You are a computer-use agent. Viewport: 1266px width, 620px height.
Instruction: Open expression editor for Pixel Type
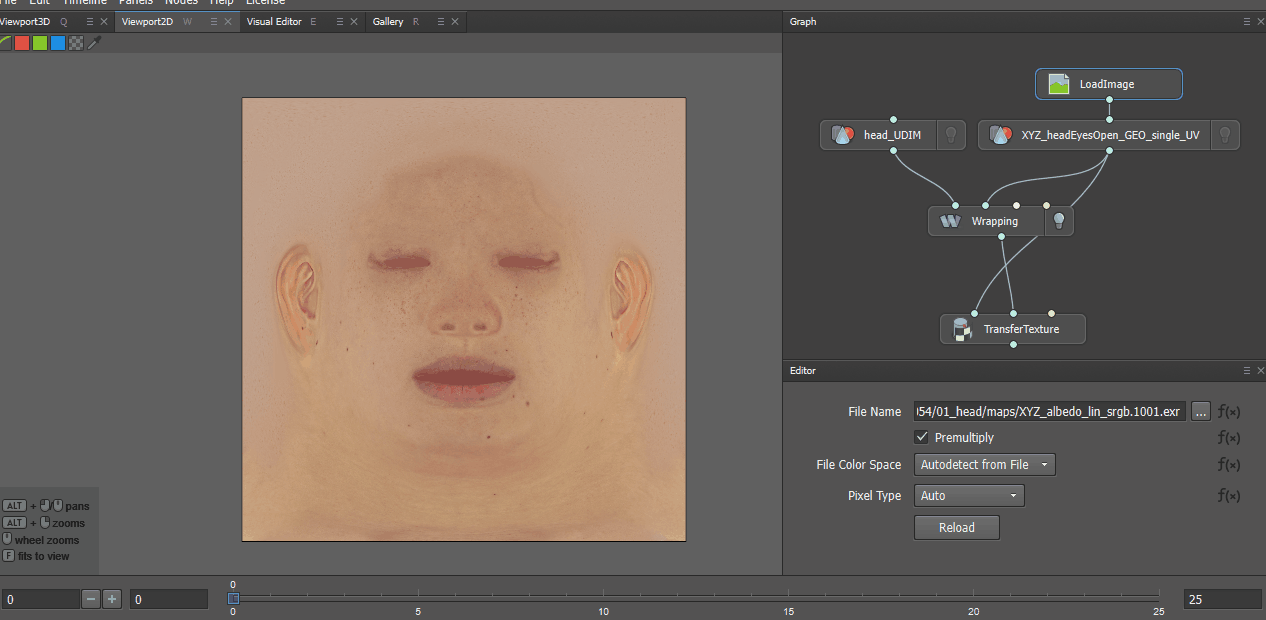[x=1227, y=496]
